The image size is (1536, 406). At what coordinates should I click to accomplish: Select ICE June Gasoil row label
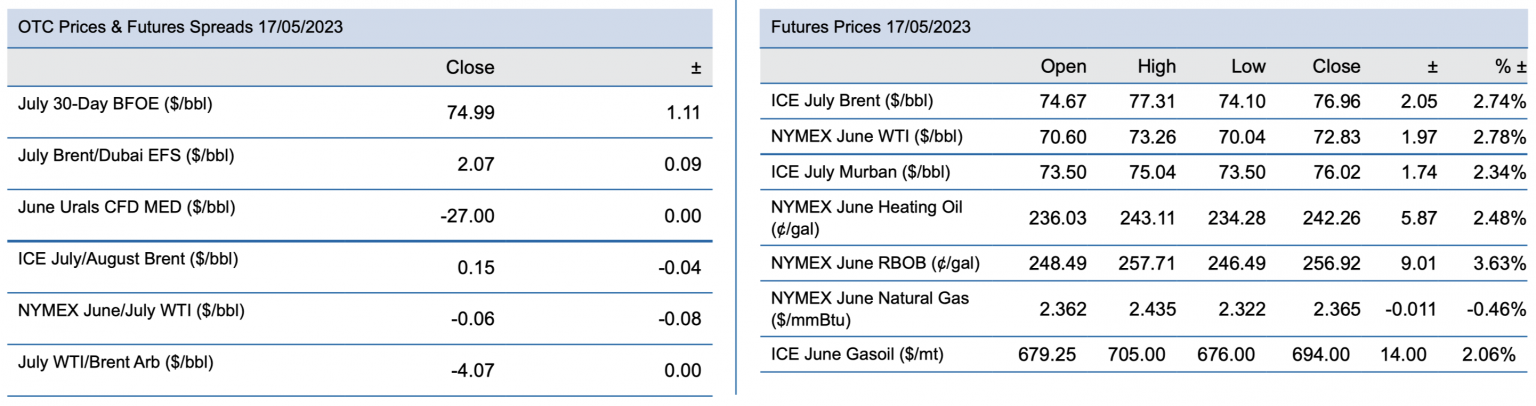(x=858, y=353)
